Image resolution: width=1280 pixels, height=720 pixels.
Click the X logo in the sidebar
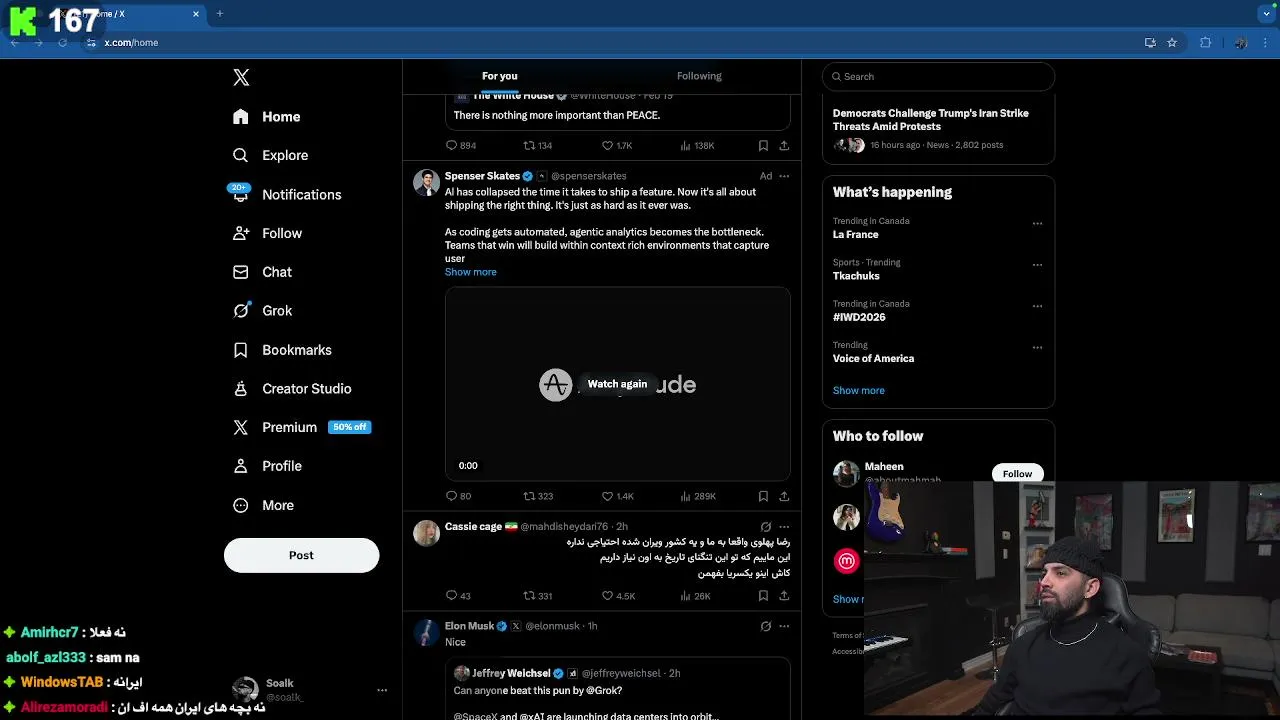(241, 77)
